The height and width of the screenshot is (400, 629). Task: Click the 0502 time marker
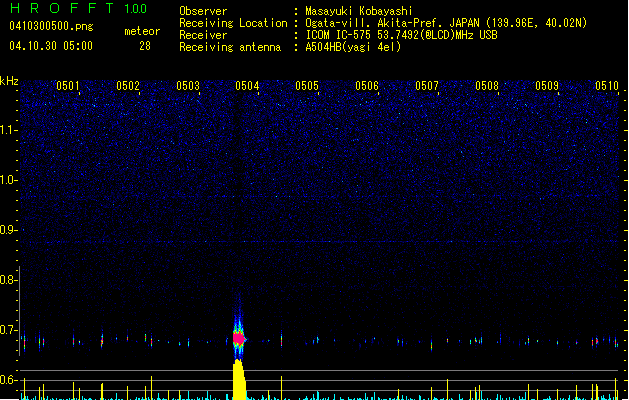pos(128,86)
